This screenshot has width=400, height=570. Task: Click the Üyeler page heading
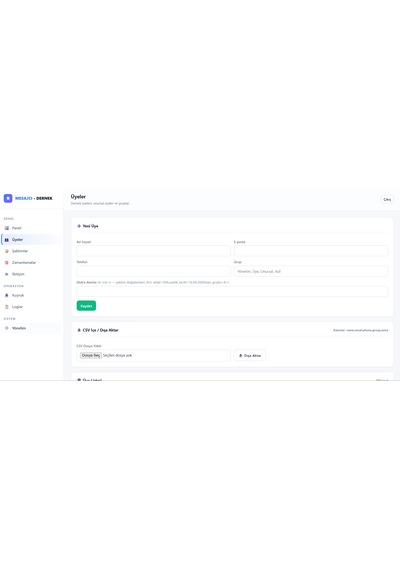tap(78, 197)
